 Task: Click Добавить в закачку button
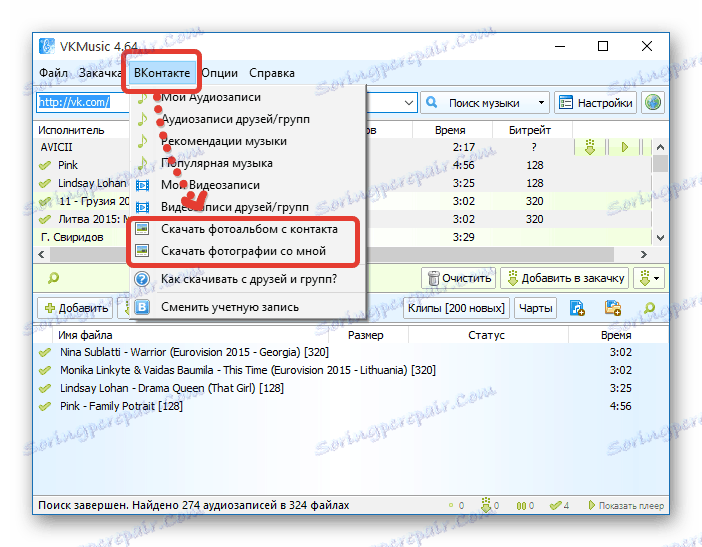point(565,278)
